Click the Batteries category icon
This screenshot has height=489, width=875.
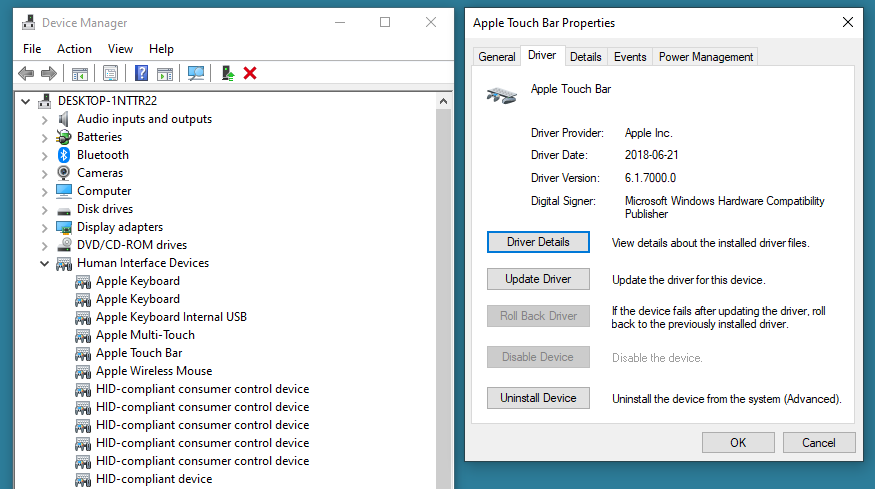(64, 137)
